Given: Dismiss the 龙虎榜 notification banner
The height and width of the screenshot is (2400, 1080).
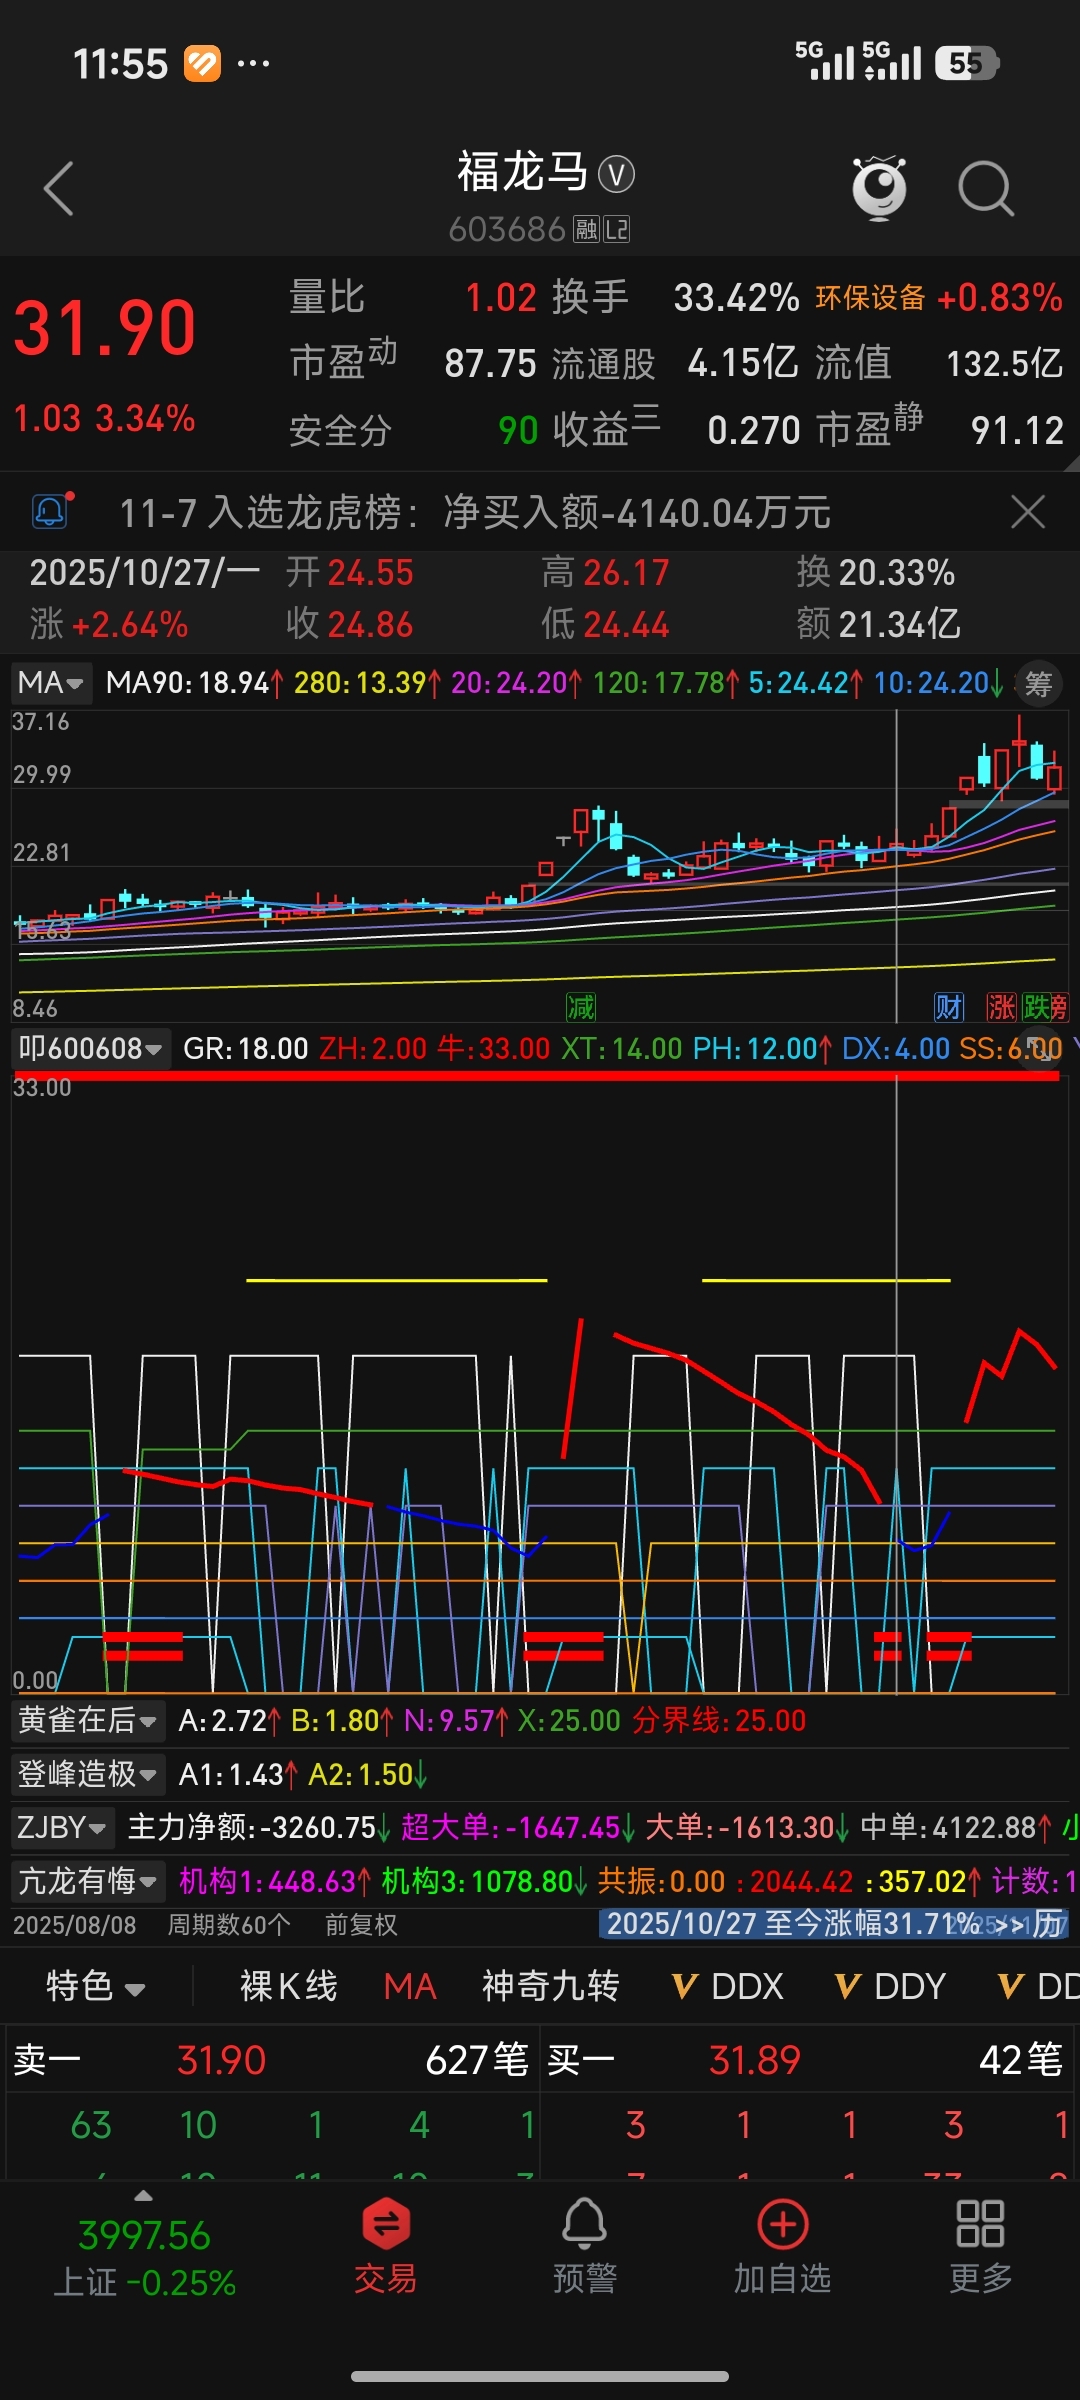Looking at the screenshot, I should [x=1027, y=512].
